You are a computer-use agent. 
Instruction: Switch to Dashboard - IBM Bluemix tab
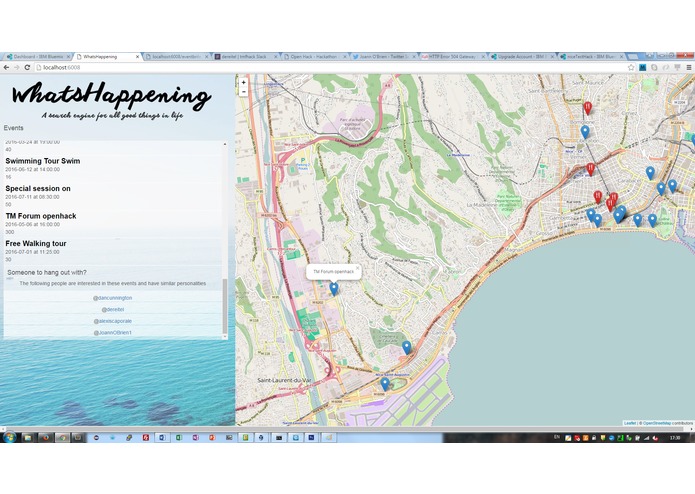pos(36,57)
